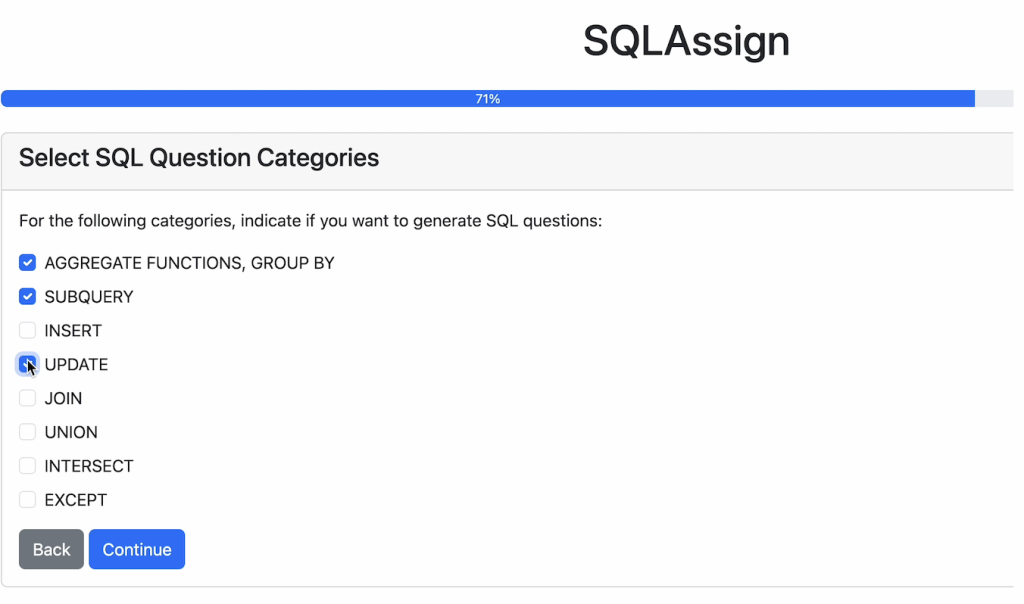This screenshot has width=1024, height=604.
Task: Click the INSERT category label
Action: (71, 330)
